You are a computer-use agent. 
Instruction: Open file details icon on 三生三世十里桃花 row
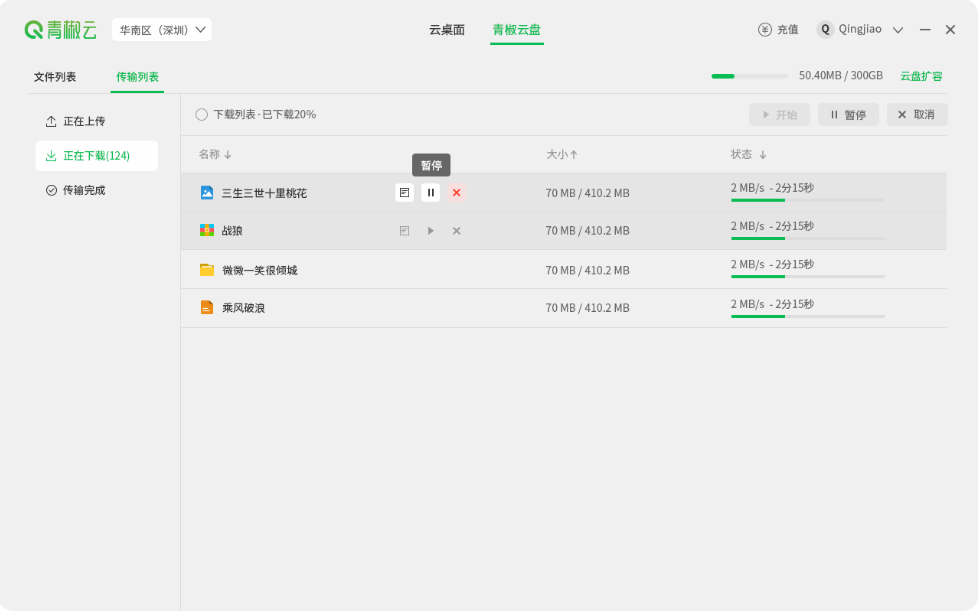[404, 192]
